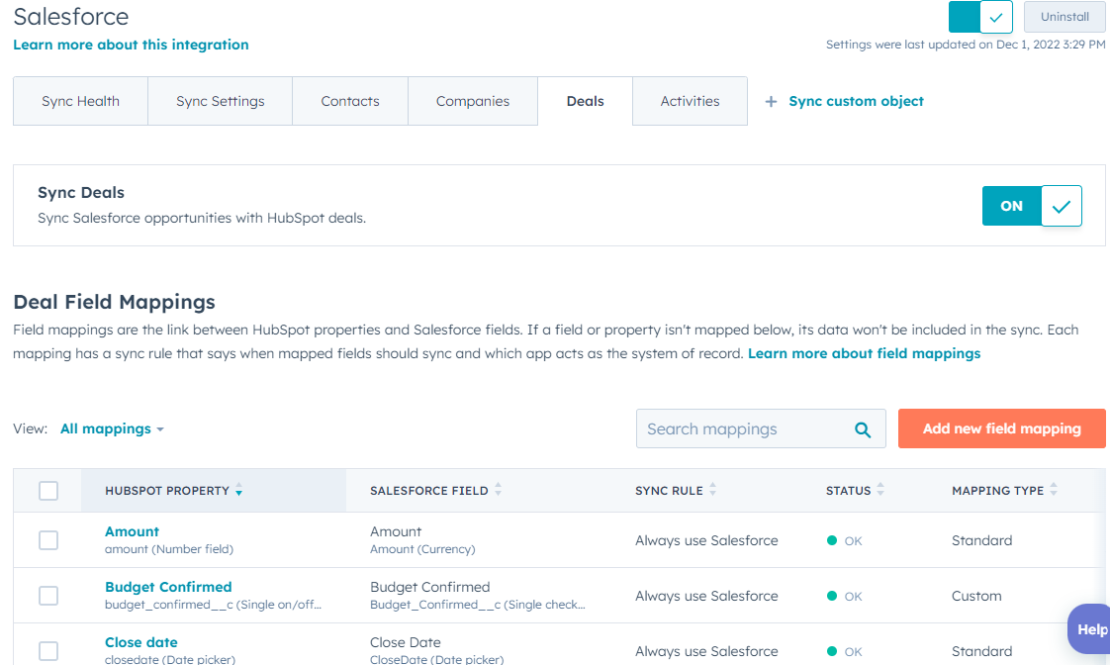The height and width of the screenshot is (665, 1110).
Task: Check the Close date row checkbox
Action: coord(48,651)
